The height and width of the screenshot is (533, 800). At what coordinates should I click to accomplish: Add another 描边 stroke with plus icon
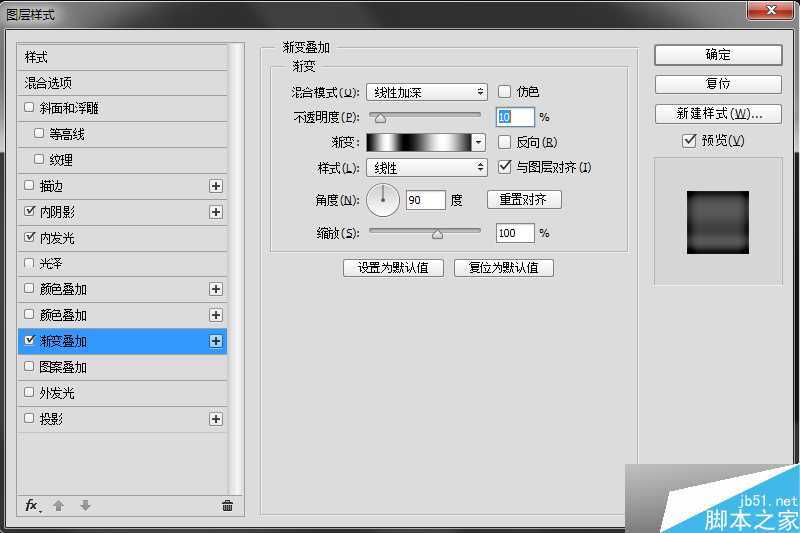[x=216, y=186]
